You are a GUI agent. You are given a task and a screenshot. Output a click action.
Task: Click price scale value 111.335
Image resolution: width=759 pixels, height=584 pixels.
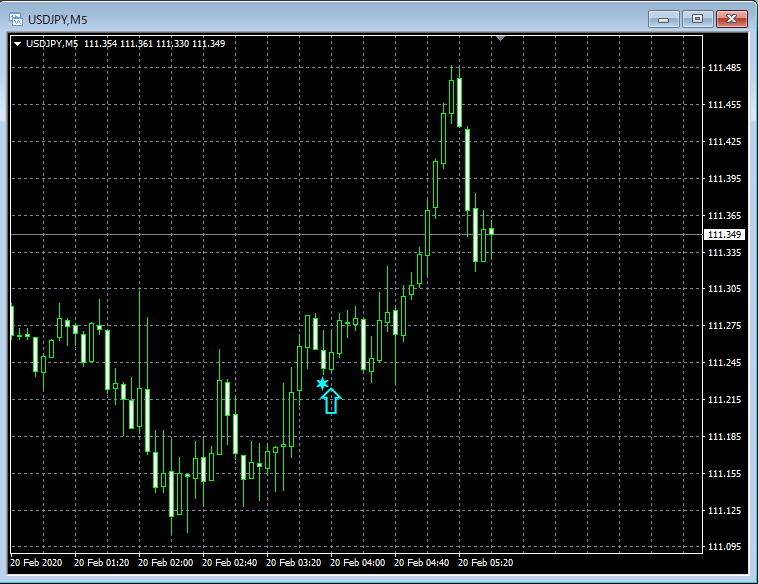(x=724, y=253)
